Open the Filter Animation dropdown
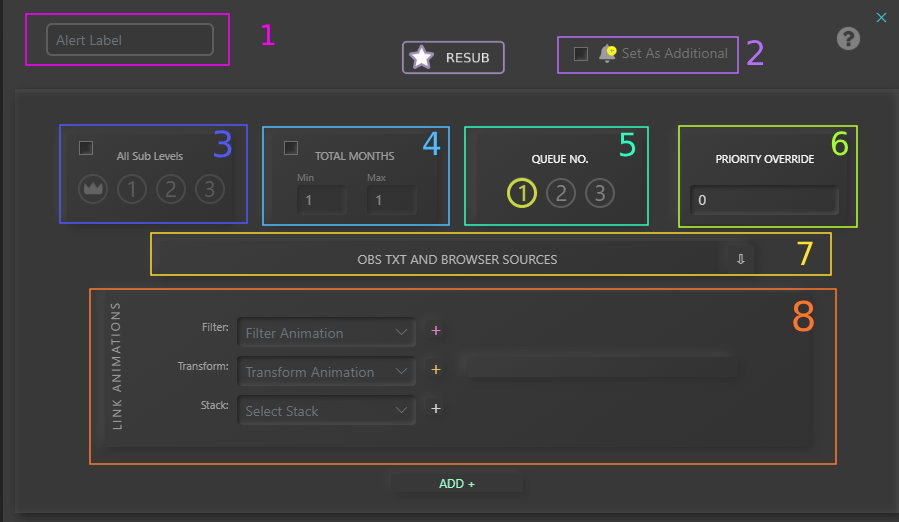Viewport: 899px width, 522px height. click(326, 332)
